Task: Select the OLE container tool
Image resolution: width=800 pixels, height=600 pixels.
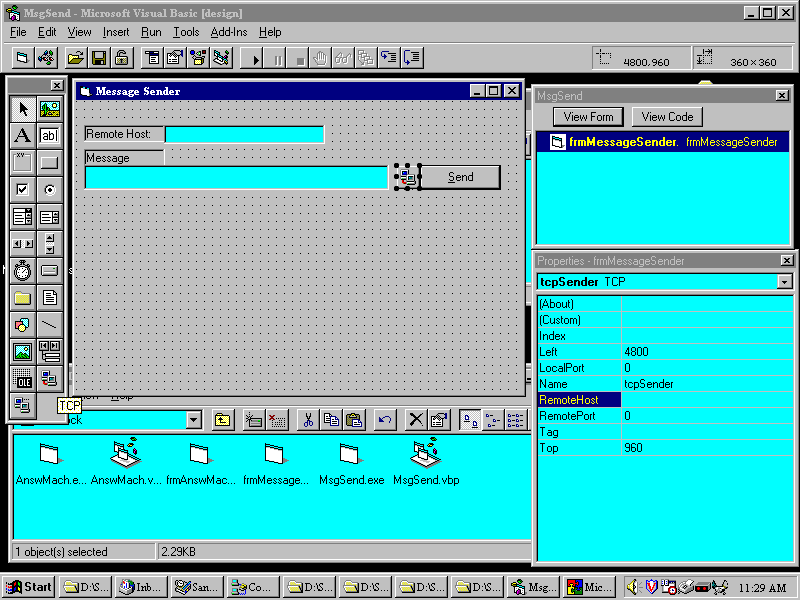Action: click(22, 379)
